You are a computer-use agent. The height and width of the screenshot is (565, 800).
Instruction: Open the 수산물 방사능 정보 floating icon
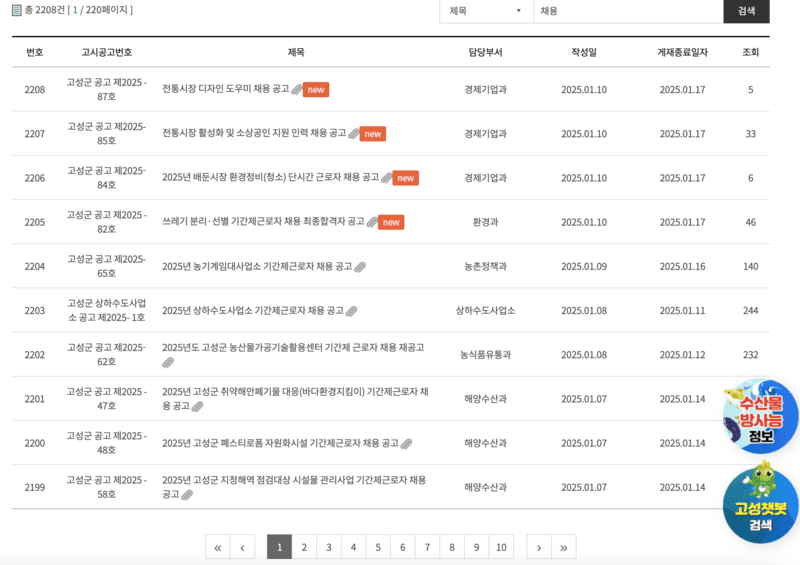pyautogui.click(x=760, y=416)
